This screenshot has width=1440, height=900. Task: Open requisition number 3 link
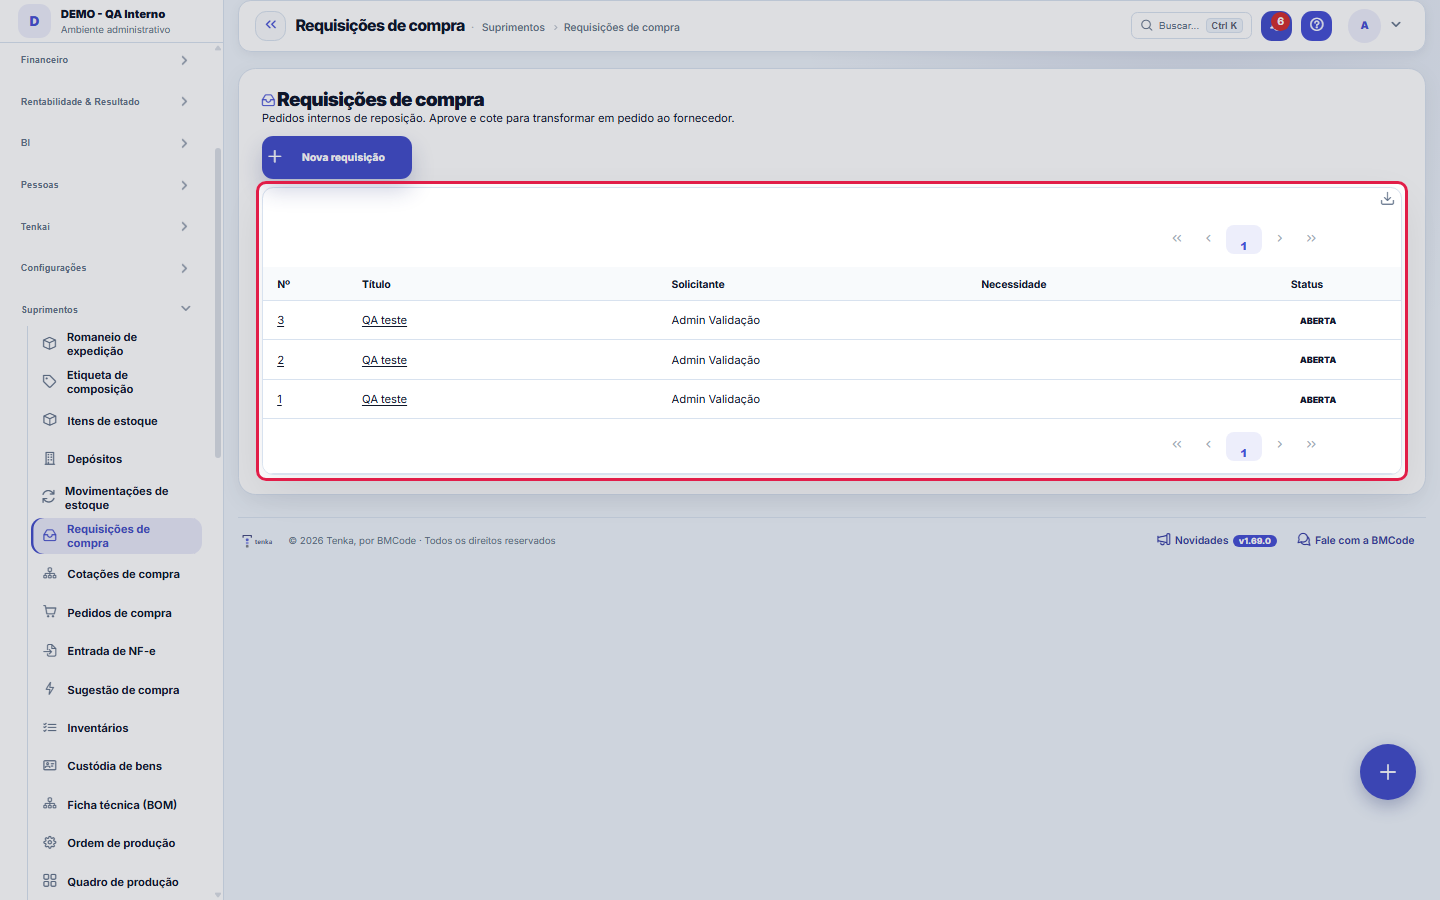(281, 320)
